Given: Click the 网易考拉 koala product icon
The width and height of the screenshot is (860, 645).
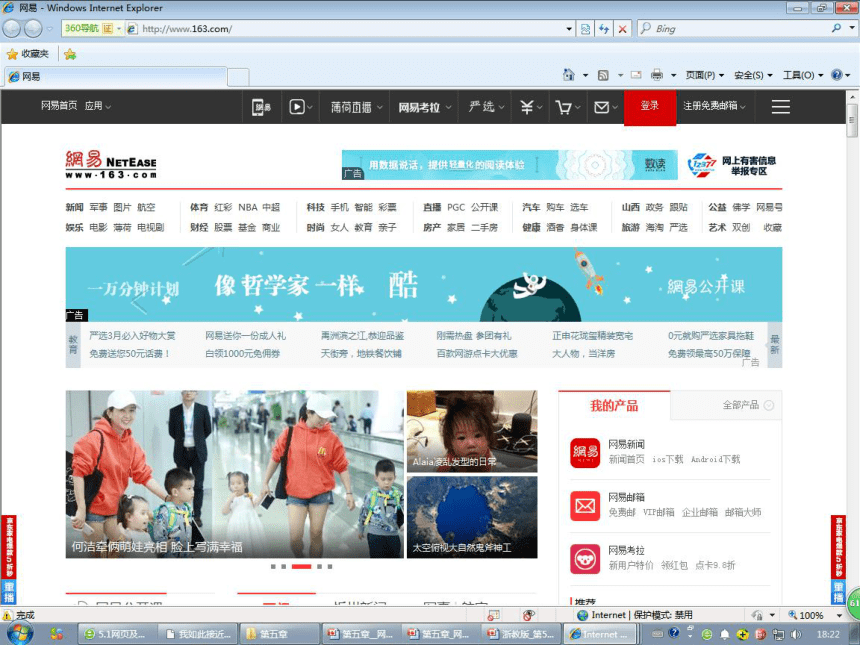Looking at the screenshot, I should (x=585, y=559).
